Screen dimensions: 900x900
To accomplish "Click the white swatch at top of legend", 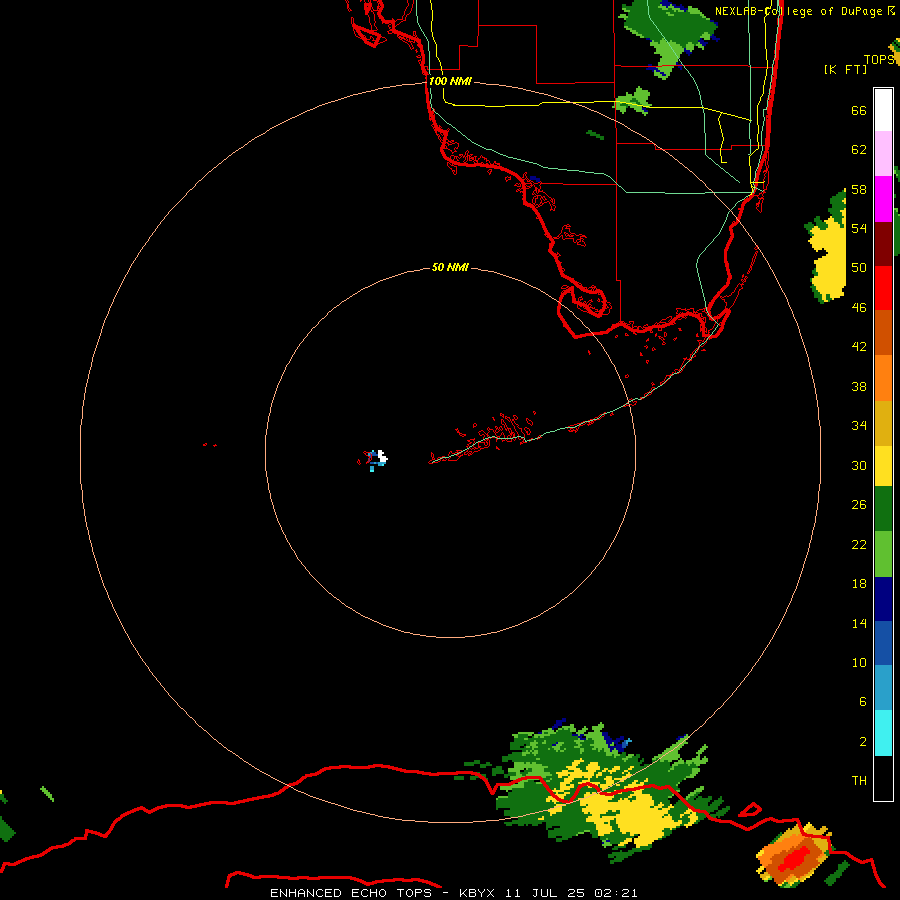I will point(883,110).
